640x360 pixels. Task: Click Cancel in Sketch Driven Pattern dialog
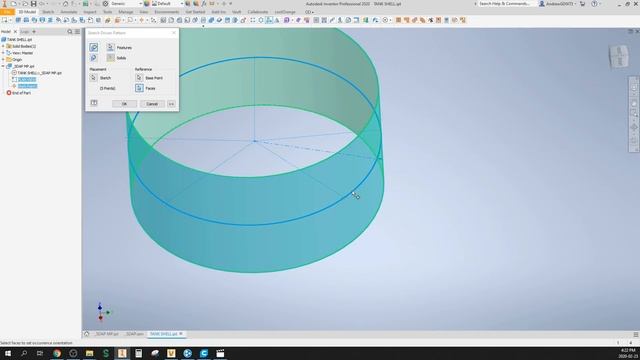[x=152, y=104]
